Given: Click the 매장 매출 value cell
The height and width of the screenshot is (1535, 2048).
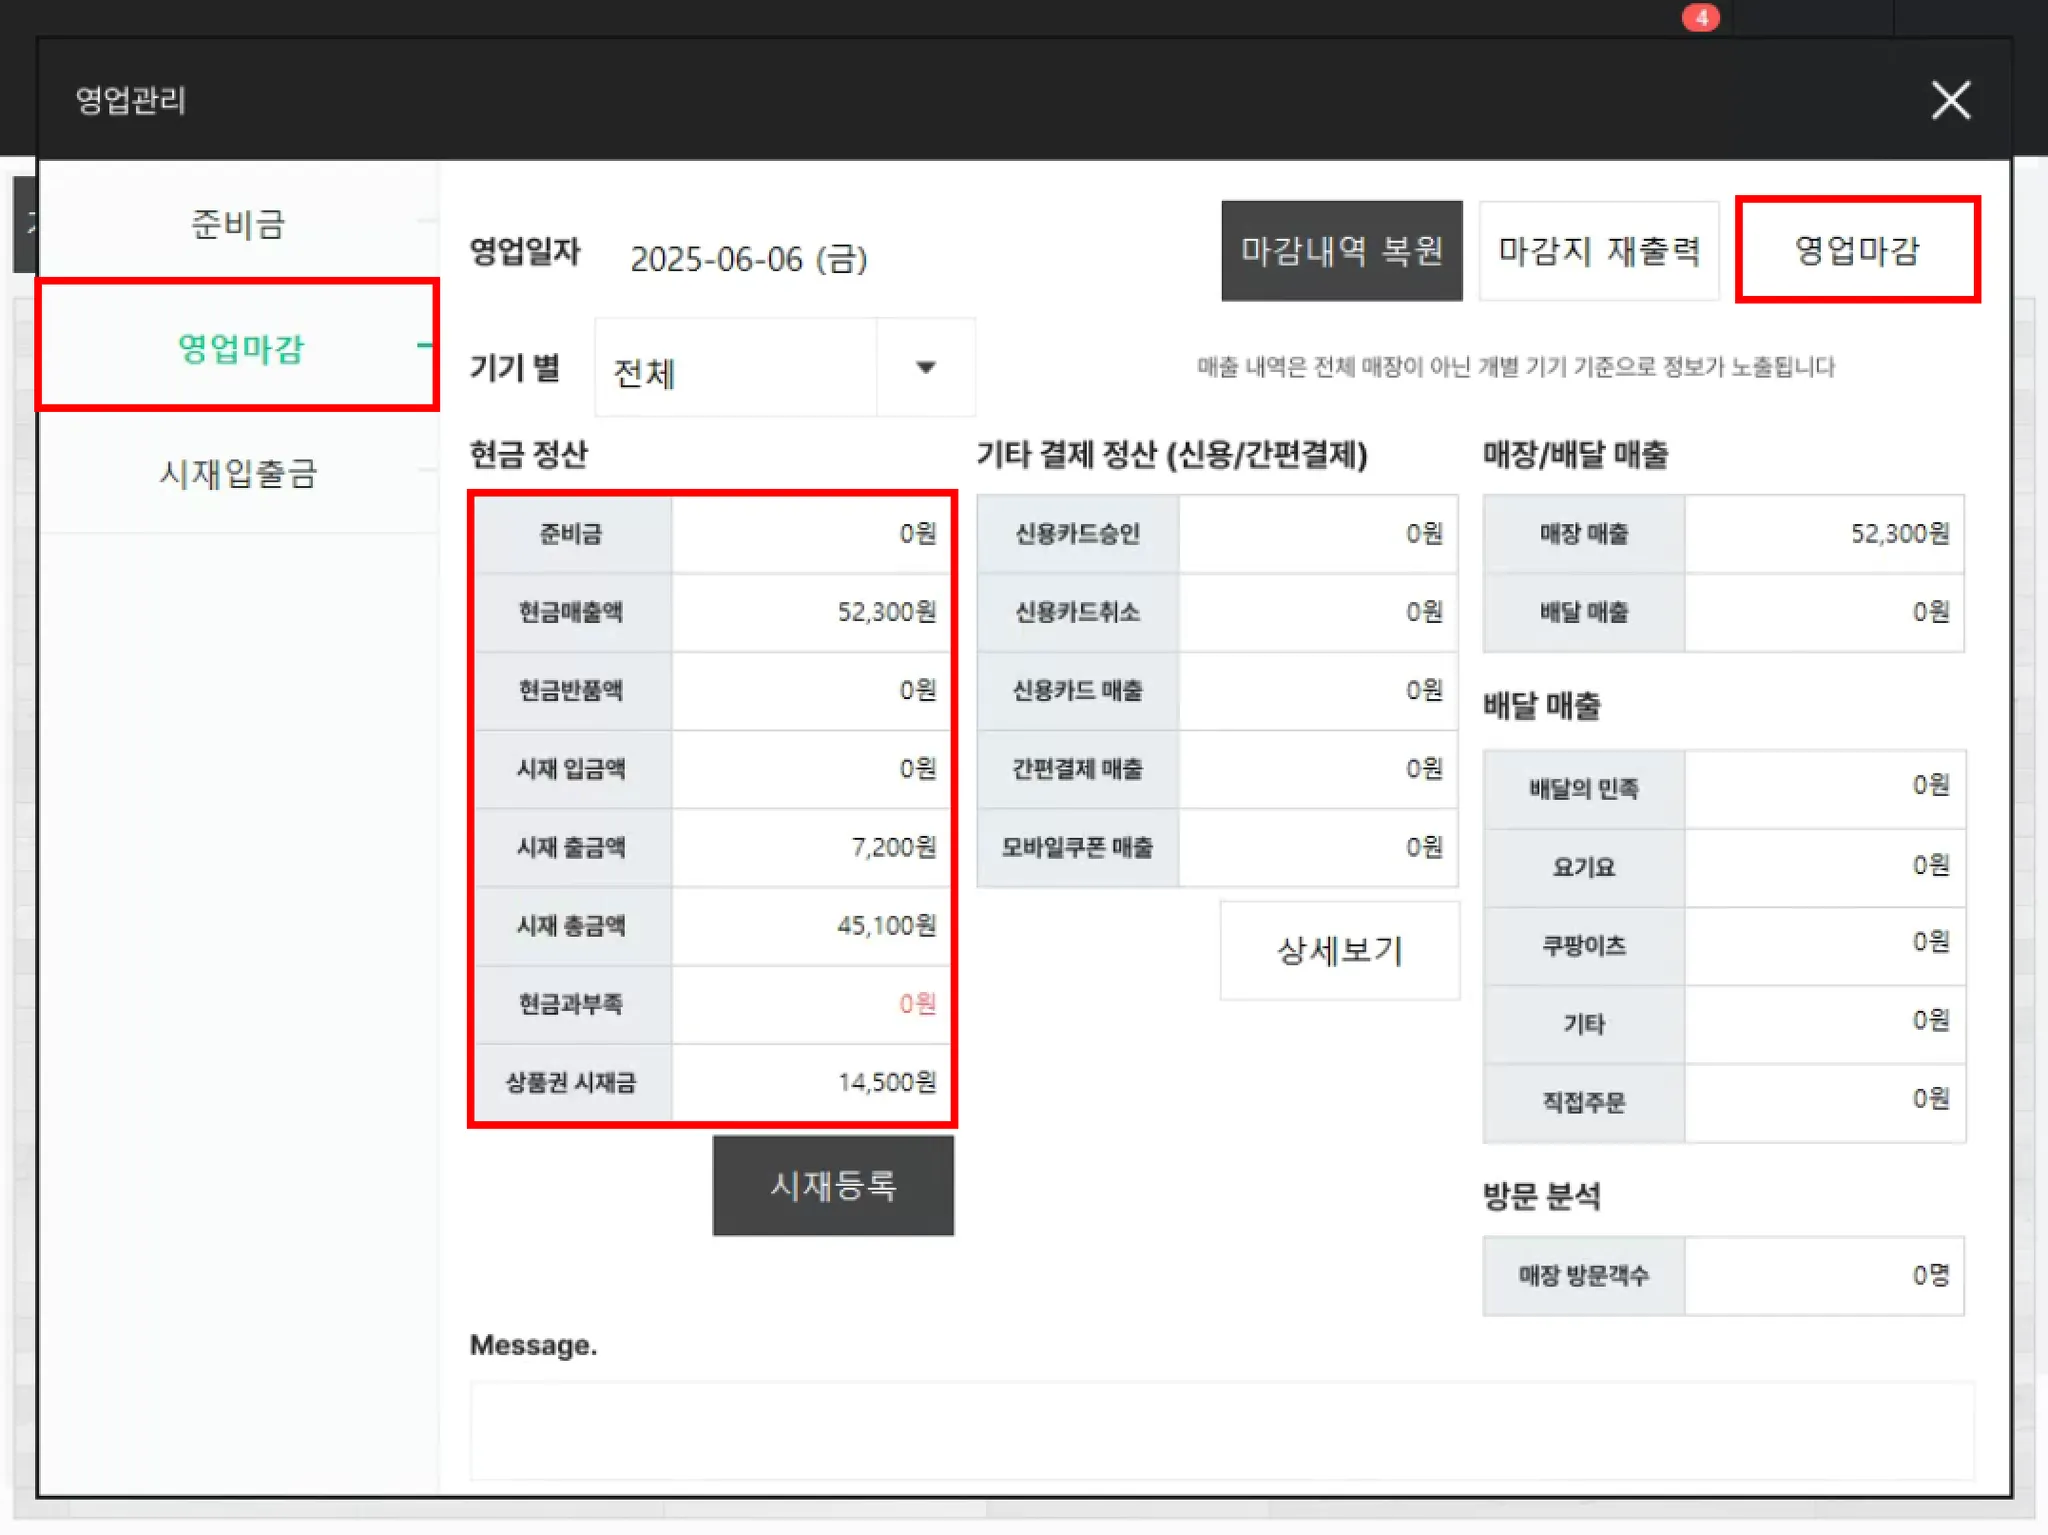Looking at the screenshot, I should [x=1823, y=534].
